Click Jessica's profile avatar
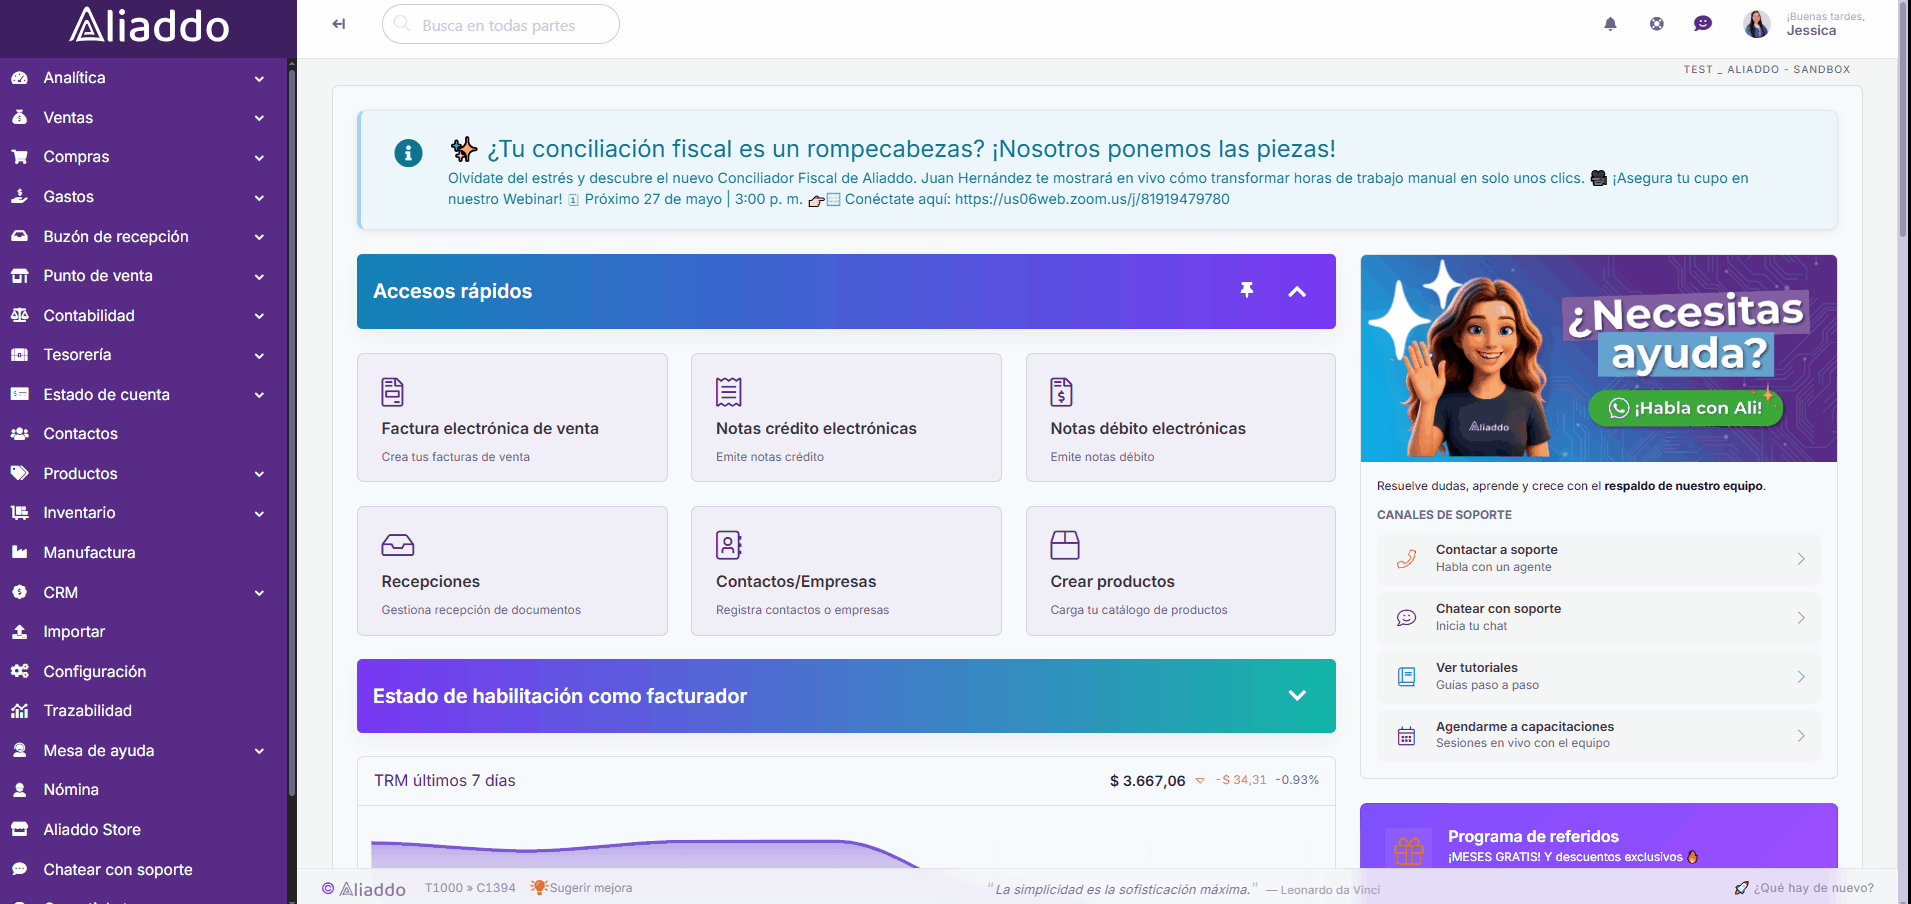Screen dimensions: 1911x904 tap(1757, 24)
